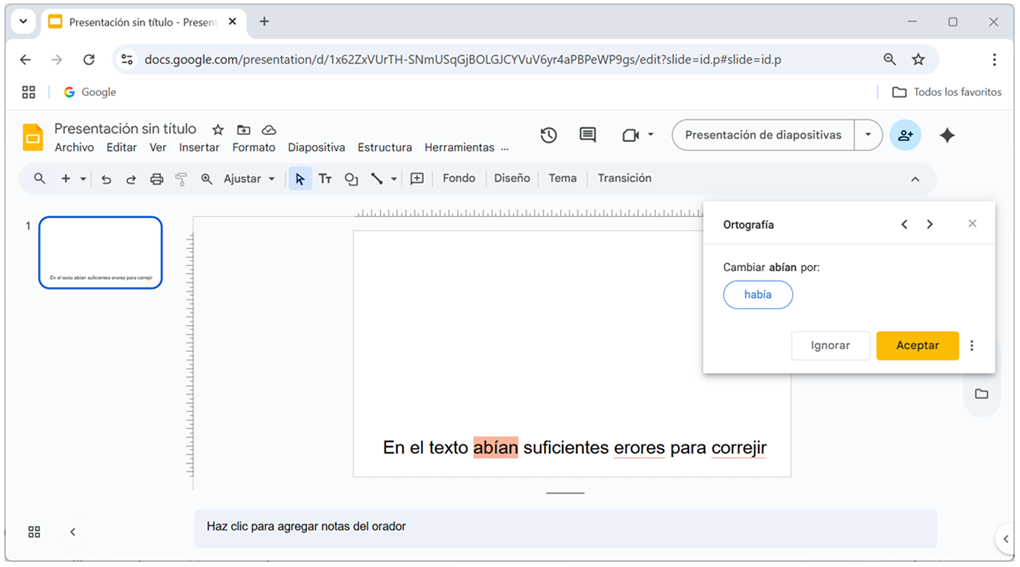This screenshot has height=567, width=1020.
Task: Open the Formato menu
Action: (253, 147)
